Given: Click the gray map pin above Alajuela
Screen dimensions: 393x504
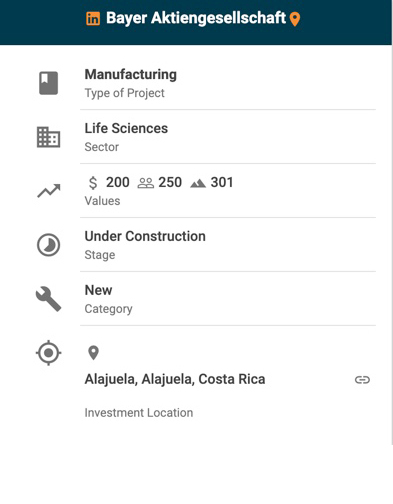Looking at the screenshot, I should coord(93,353).
